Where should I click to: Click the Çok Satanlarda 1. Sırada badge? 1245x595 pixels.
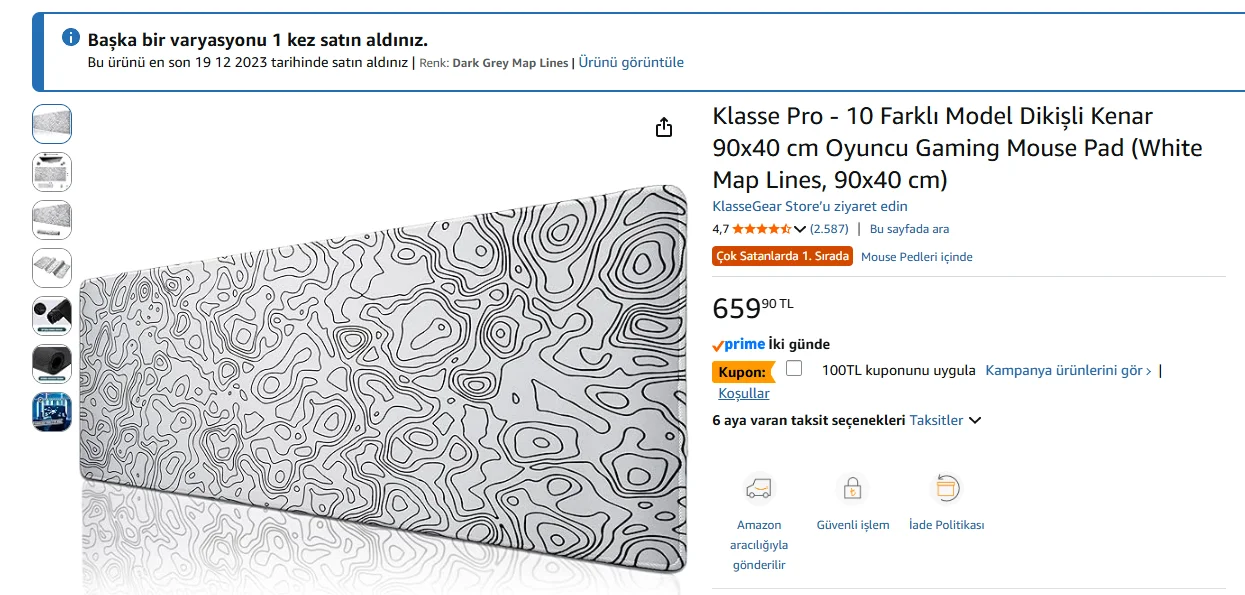[782, 256]
